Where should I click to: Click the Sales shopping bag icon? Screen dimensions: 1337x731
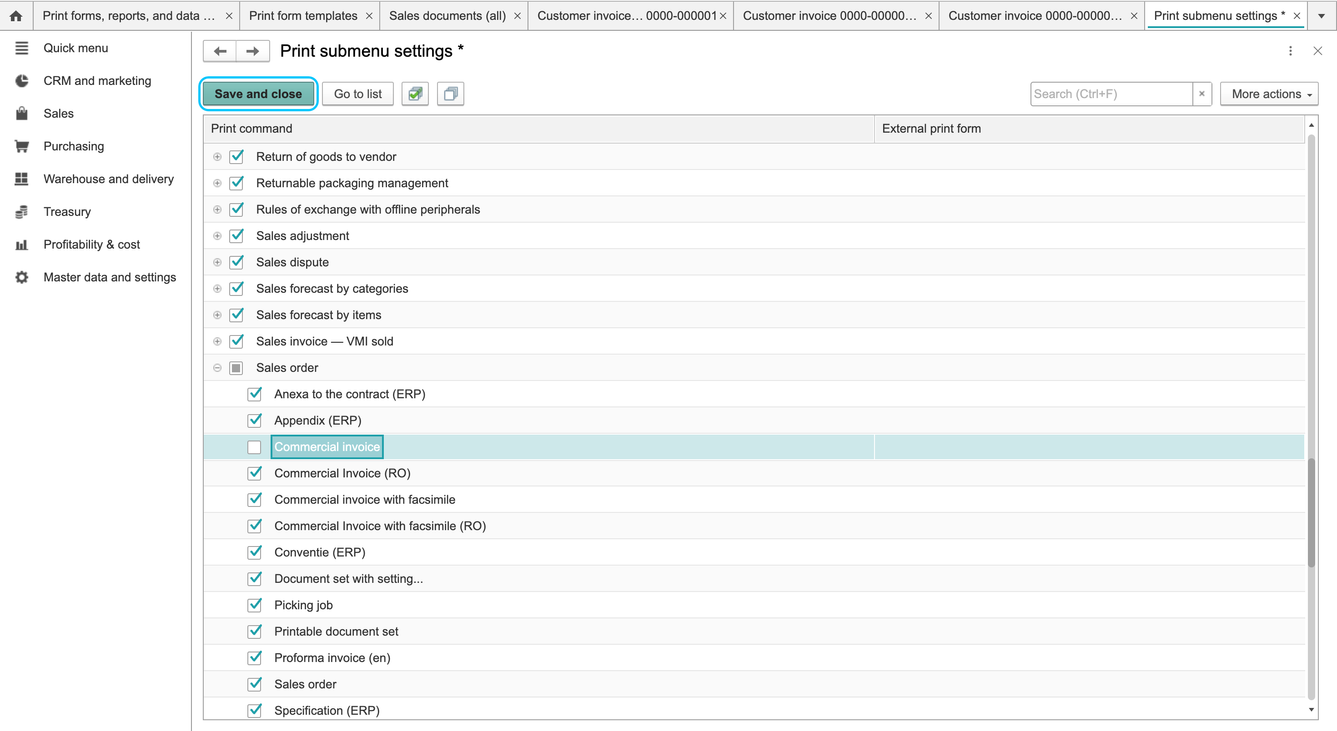coord(21,114)
